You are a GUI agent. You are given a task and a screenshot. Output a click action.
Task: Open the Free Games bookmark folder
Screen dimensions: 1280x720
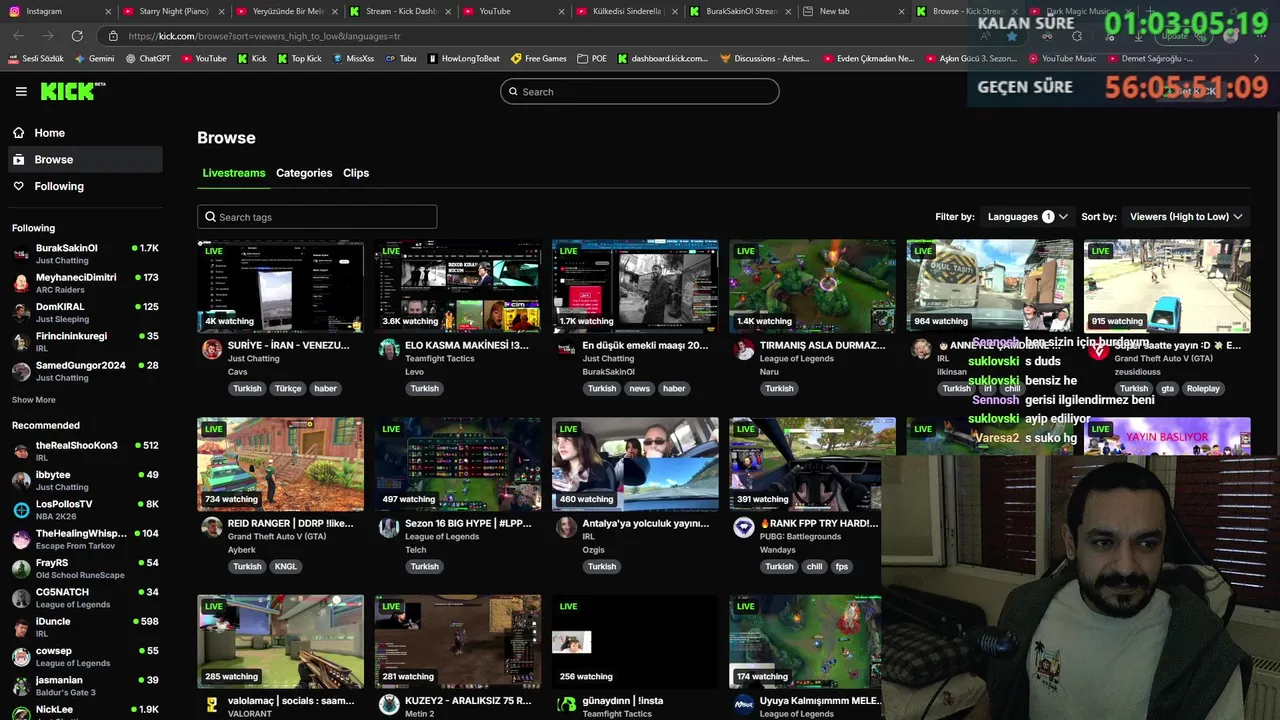point(539,59)
